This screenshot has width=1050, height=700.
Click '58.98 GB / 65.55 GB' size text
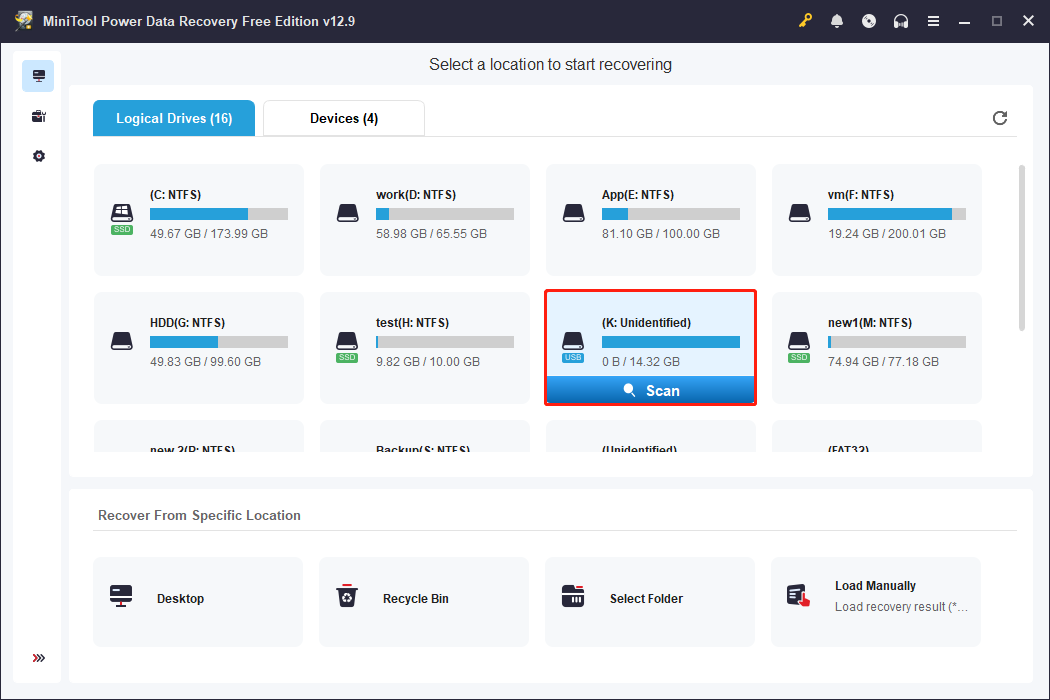tap(431, 234)
